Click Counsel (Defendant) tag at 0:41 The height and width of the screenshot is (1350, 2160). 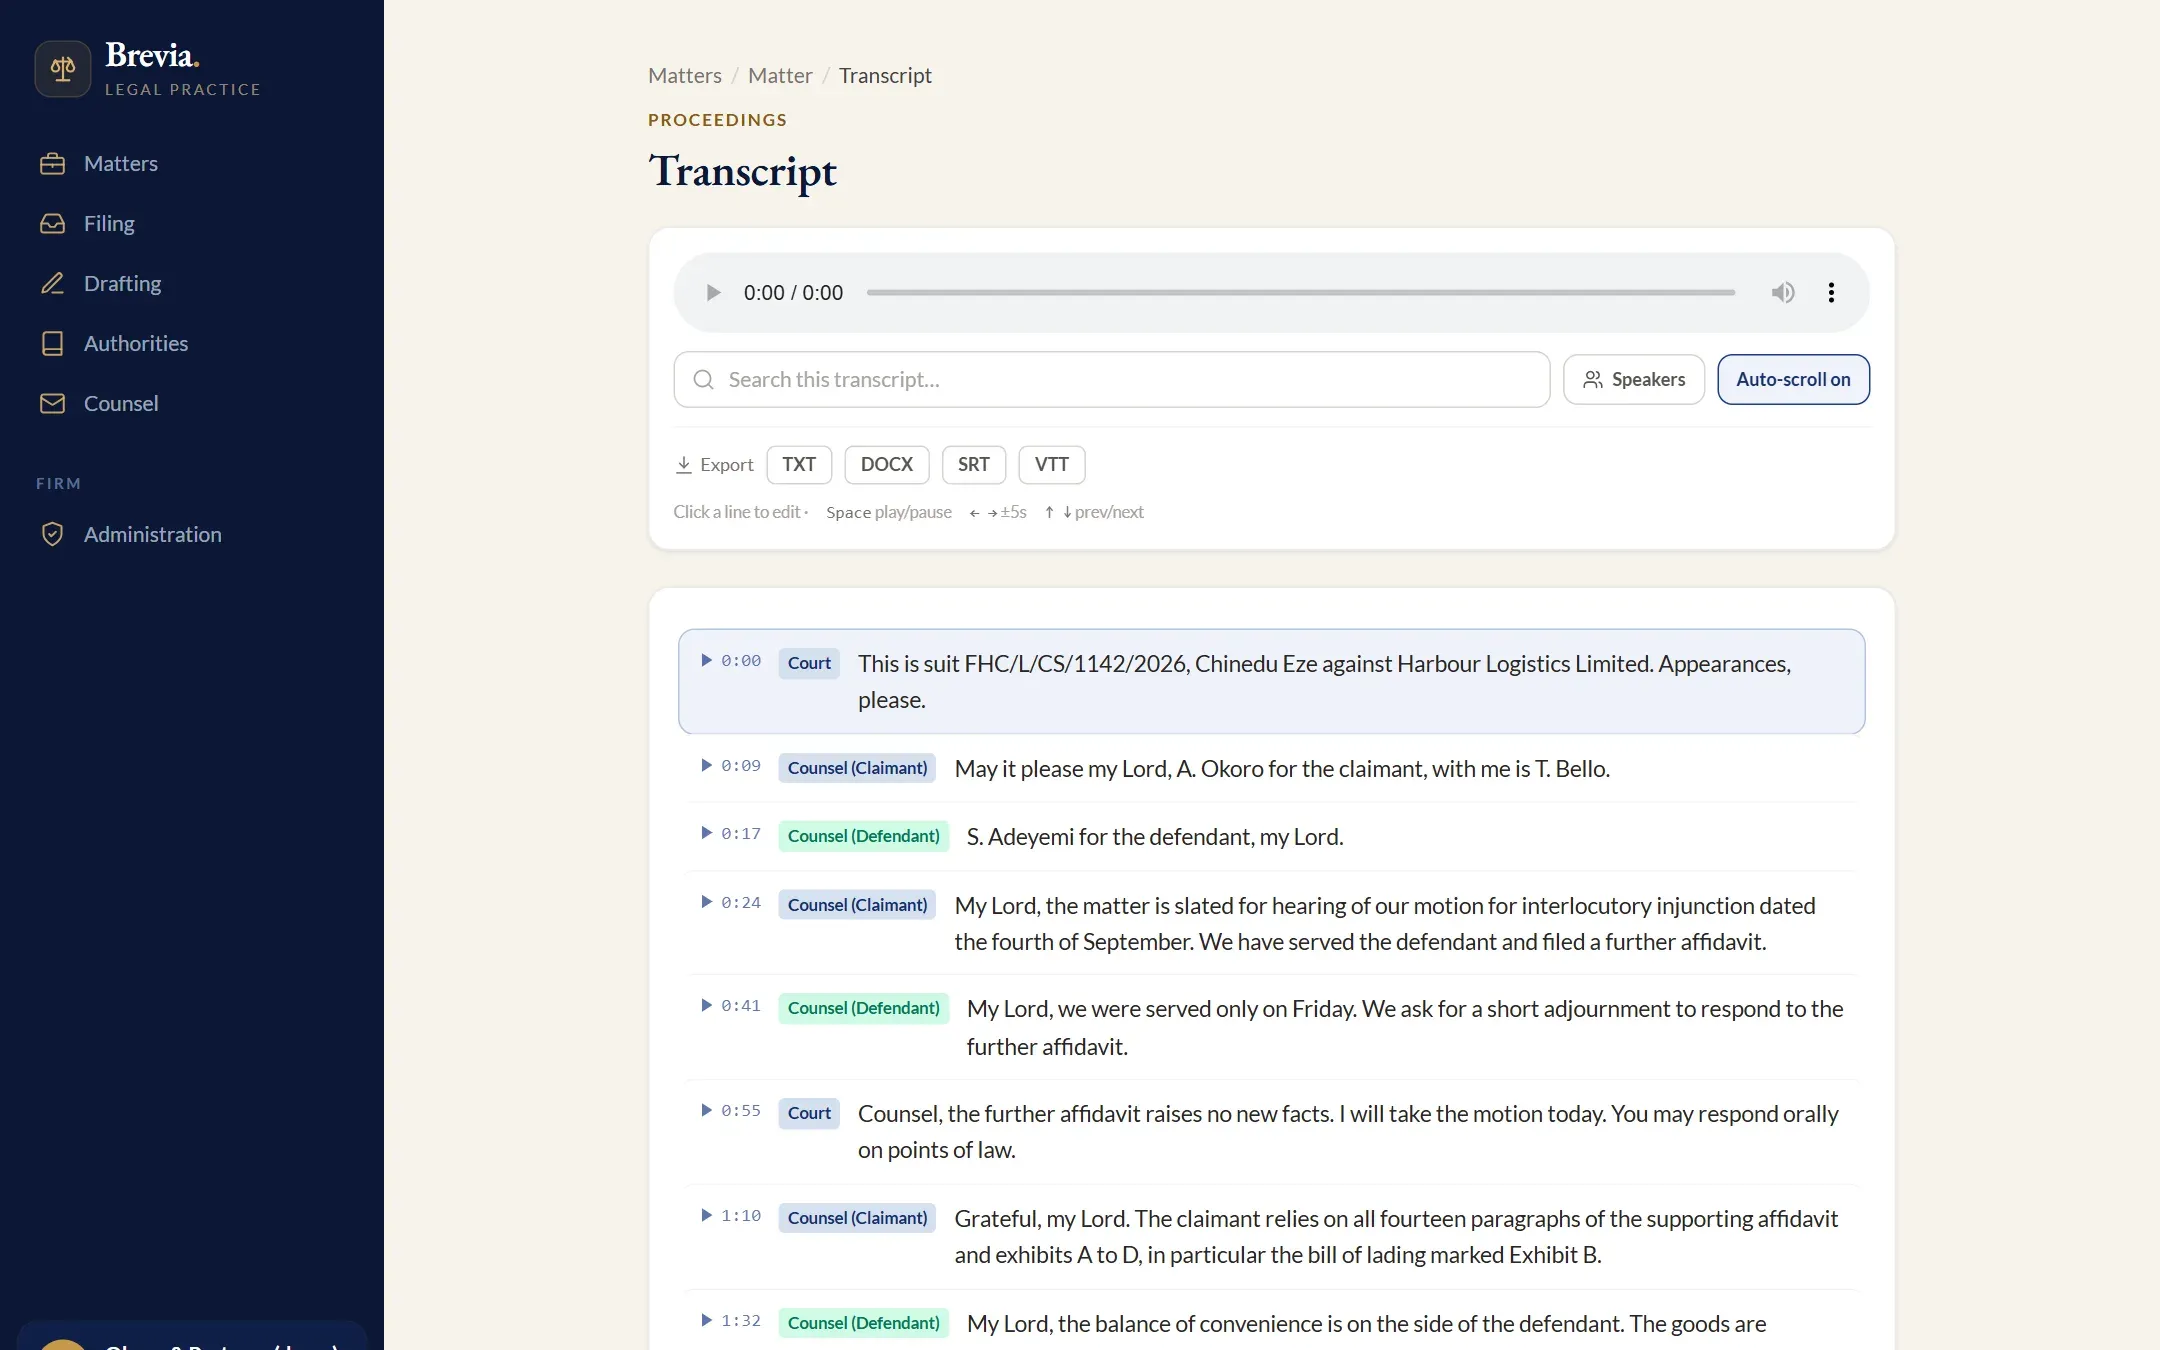pos(863,1008)
